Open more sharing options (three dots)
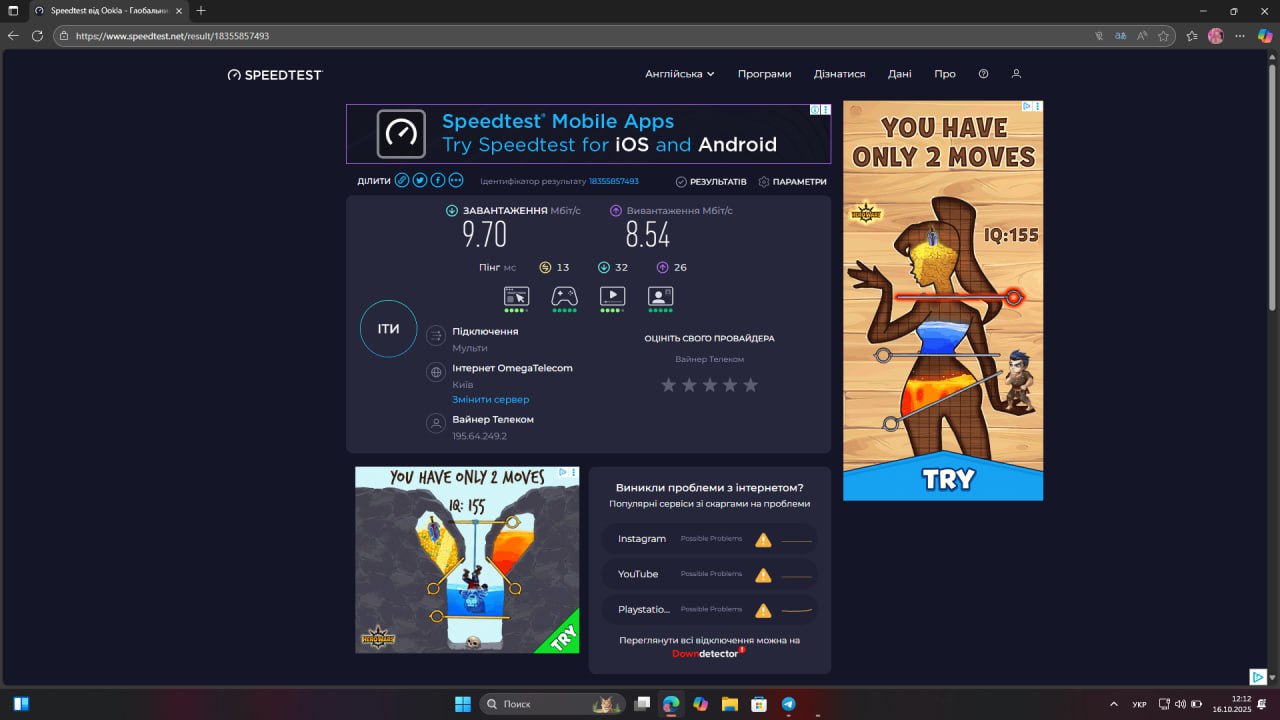This screenshot has width=1280, height=720. click(456, 181)
